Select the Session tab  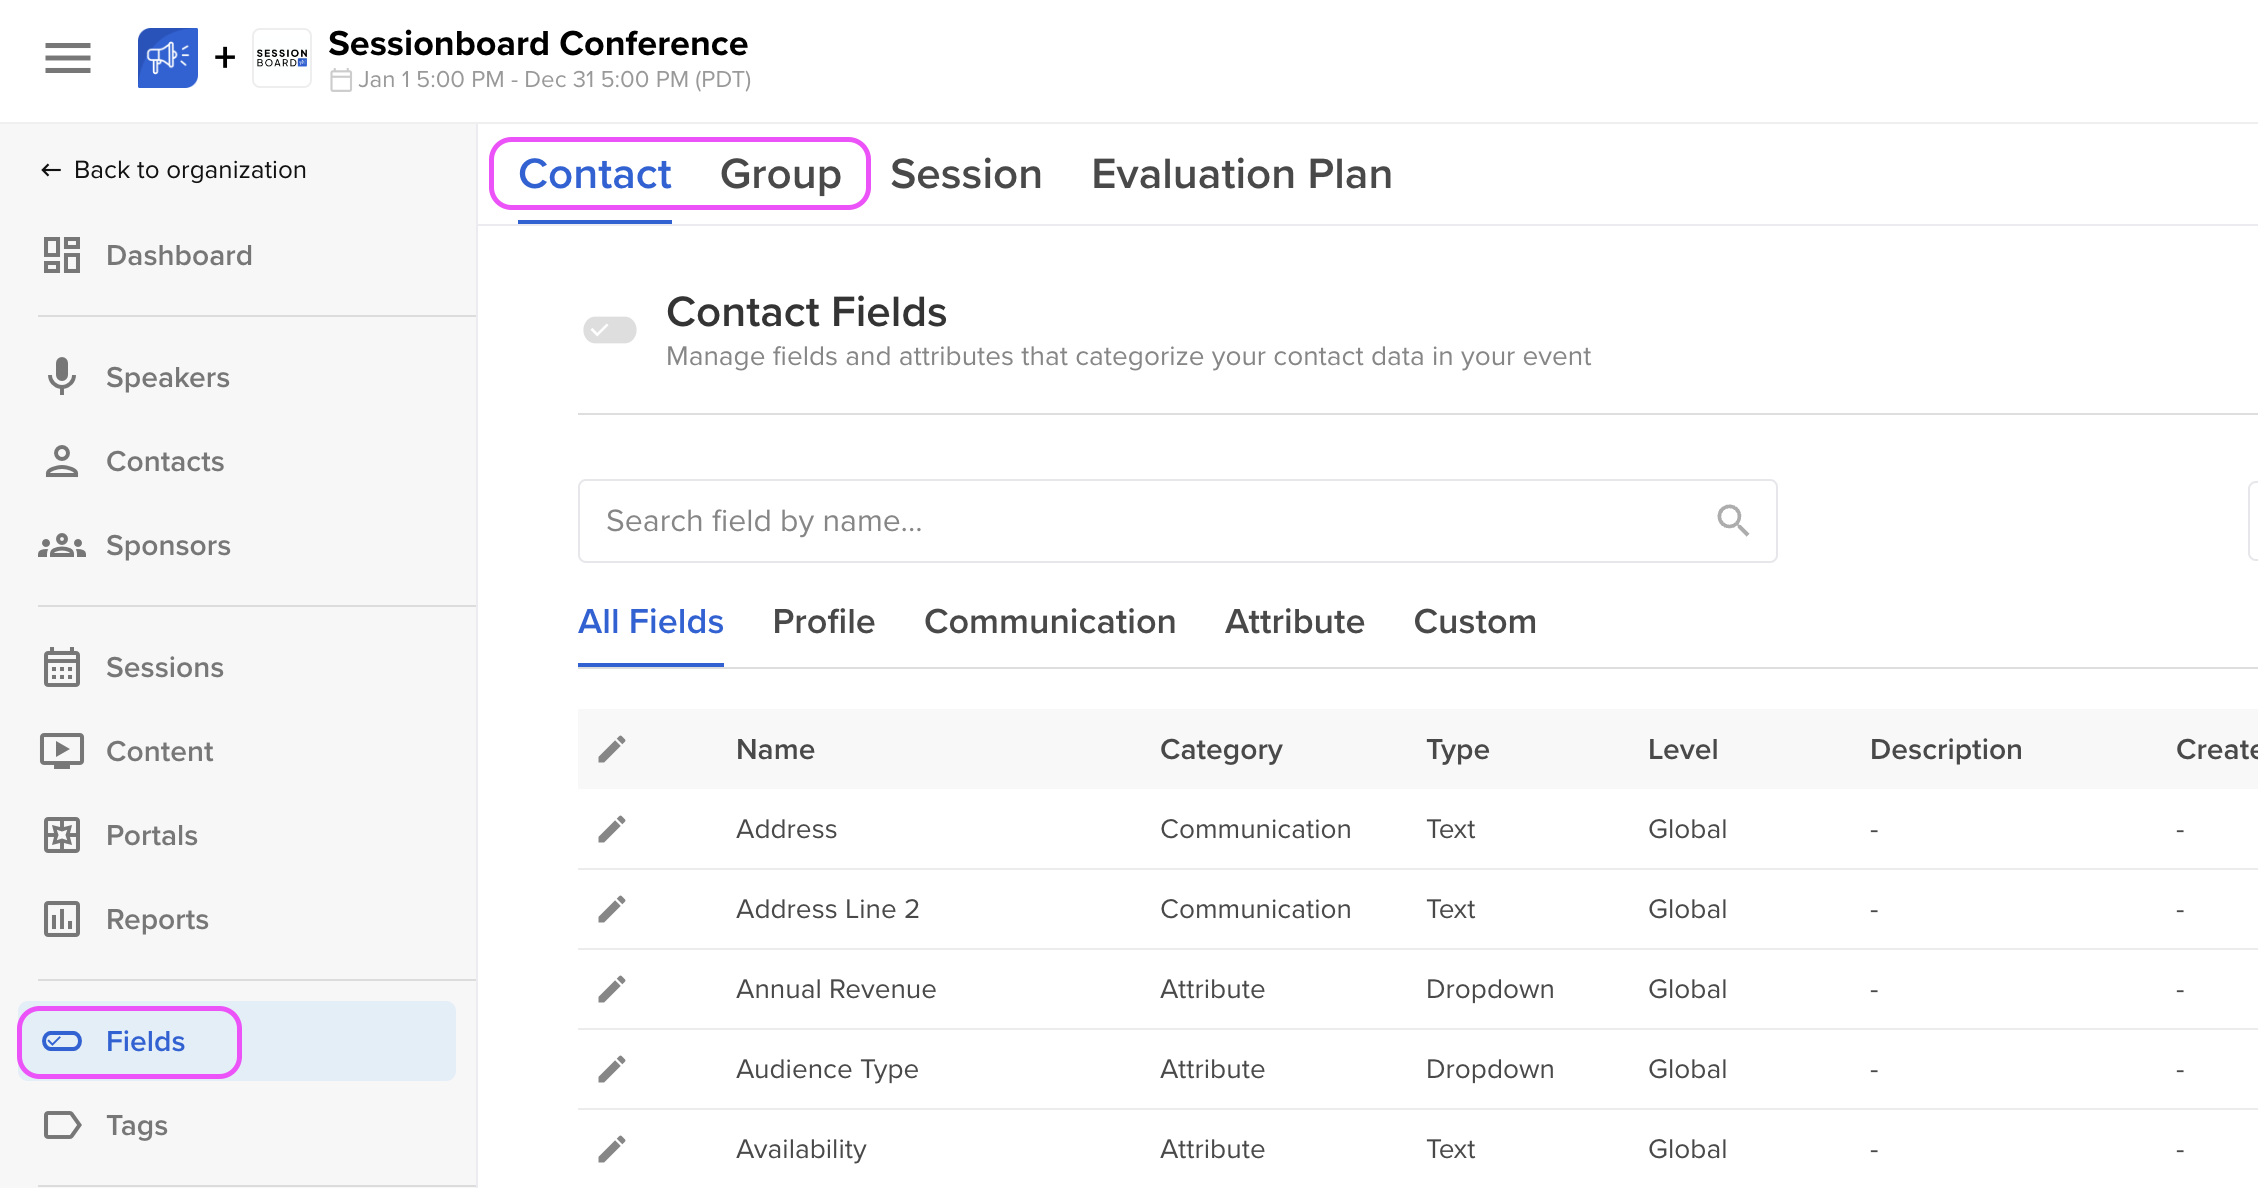pyautogui.click(x=966, y=174)
